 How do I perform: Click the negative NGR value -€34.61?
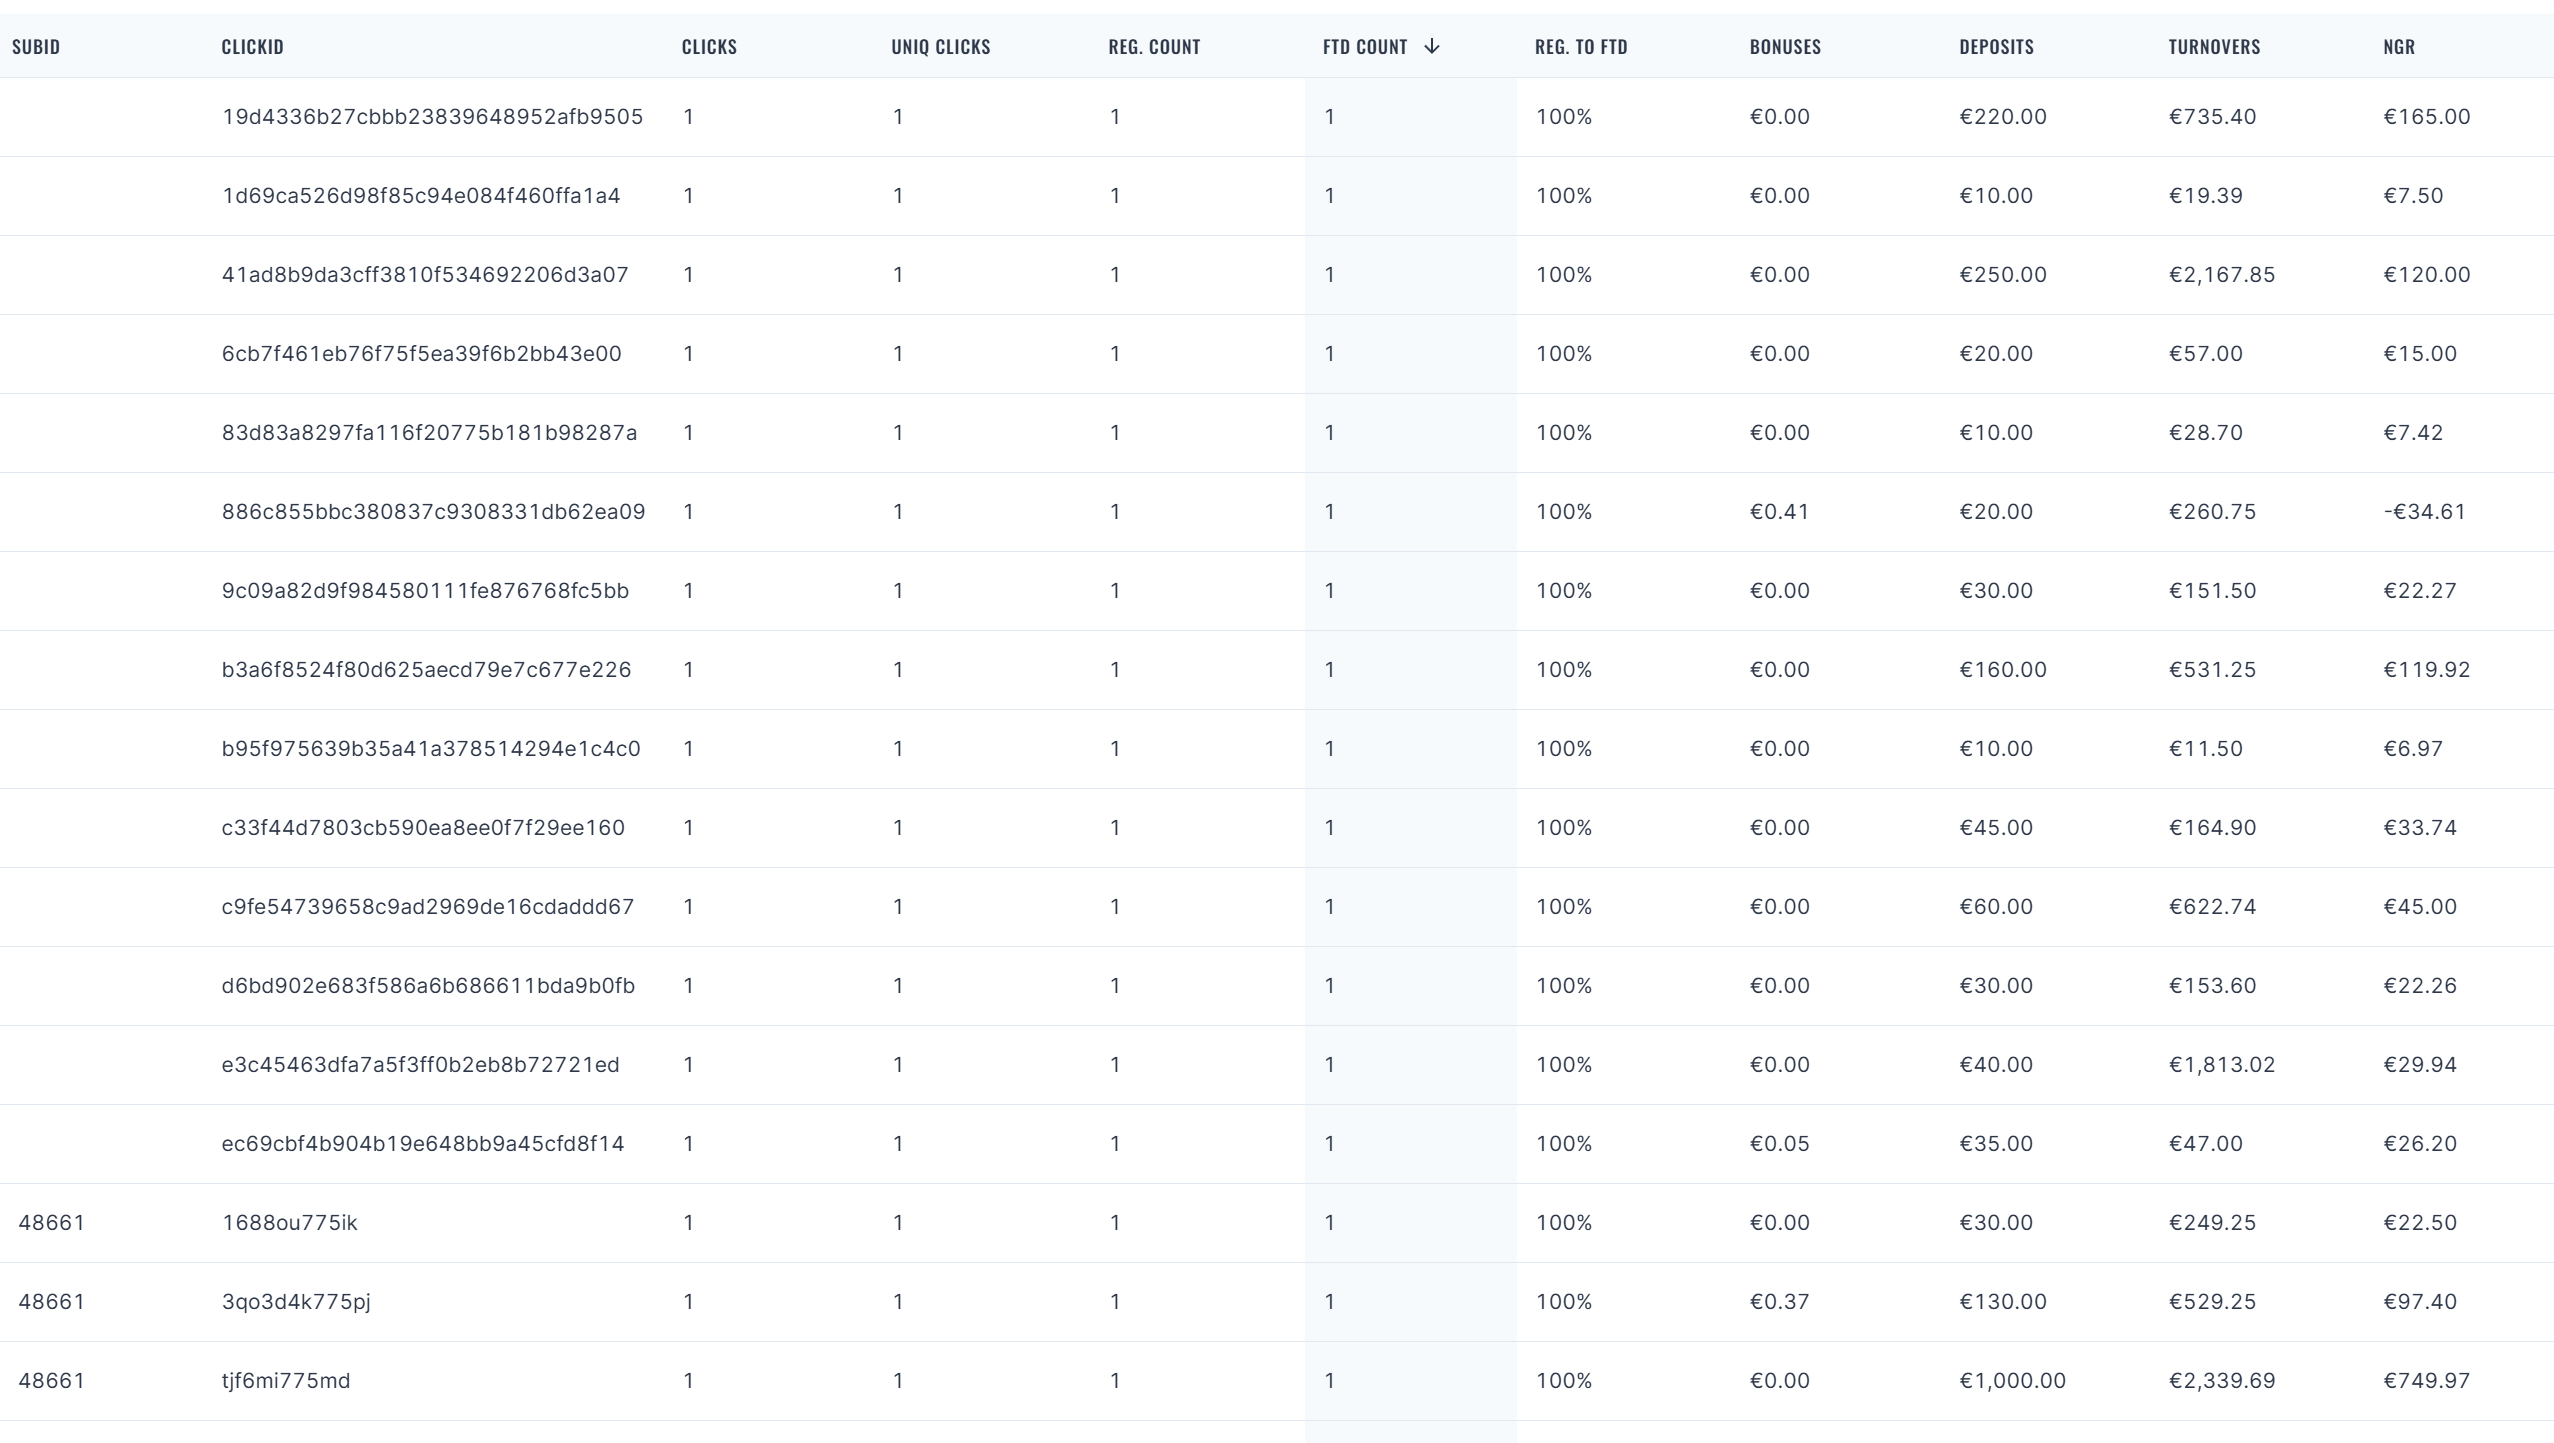point(2424,512)
